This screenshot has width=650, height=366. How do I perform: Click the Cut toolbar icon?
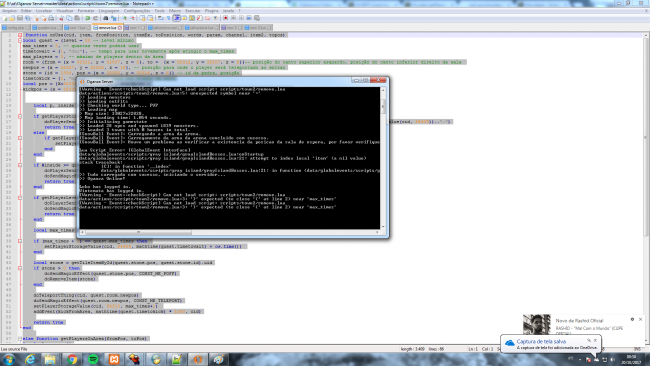pos(61,18)
